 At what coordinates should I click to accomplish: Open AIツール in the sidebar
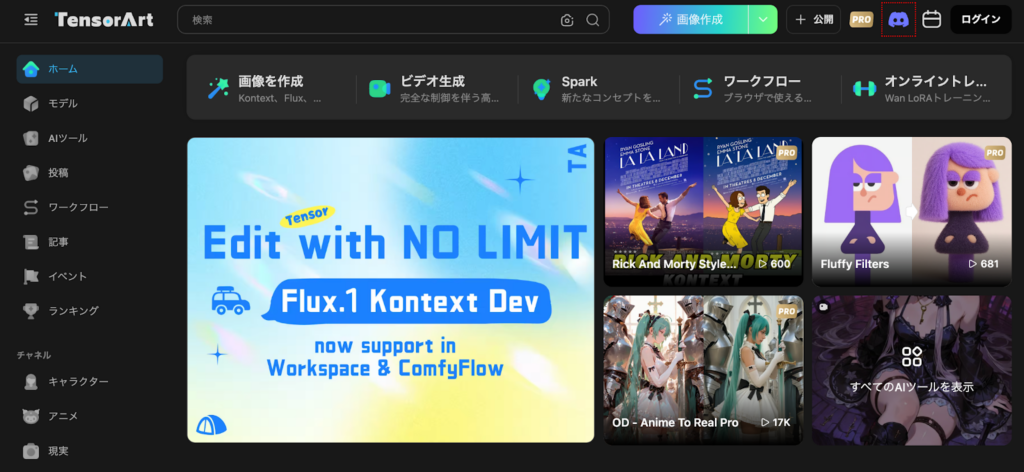pos(89,138)
